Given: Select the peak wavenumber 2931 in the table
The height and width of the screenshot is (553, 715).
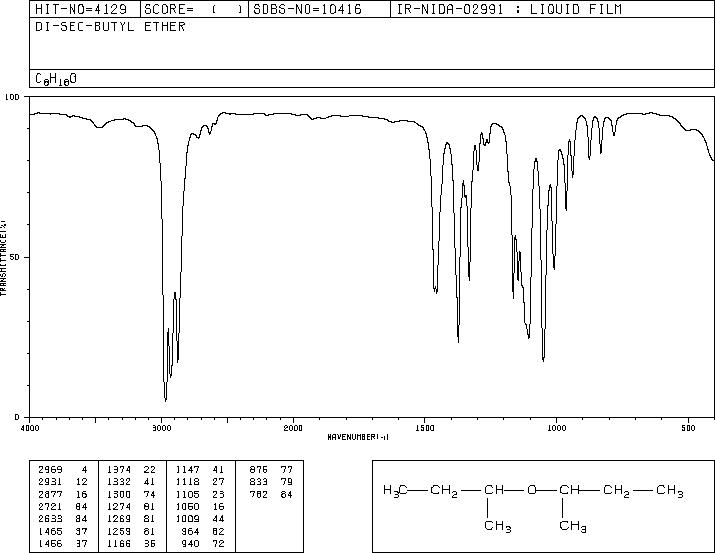Looking at the screenshot, I should coord(50,482).
